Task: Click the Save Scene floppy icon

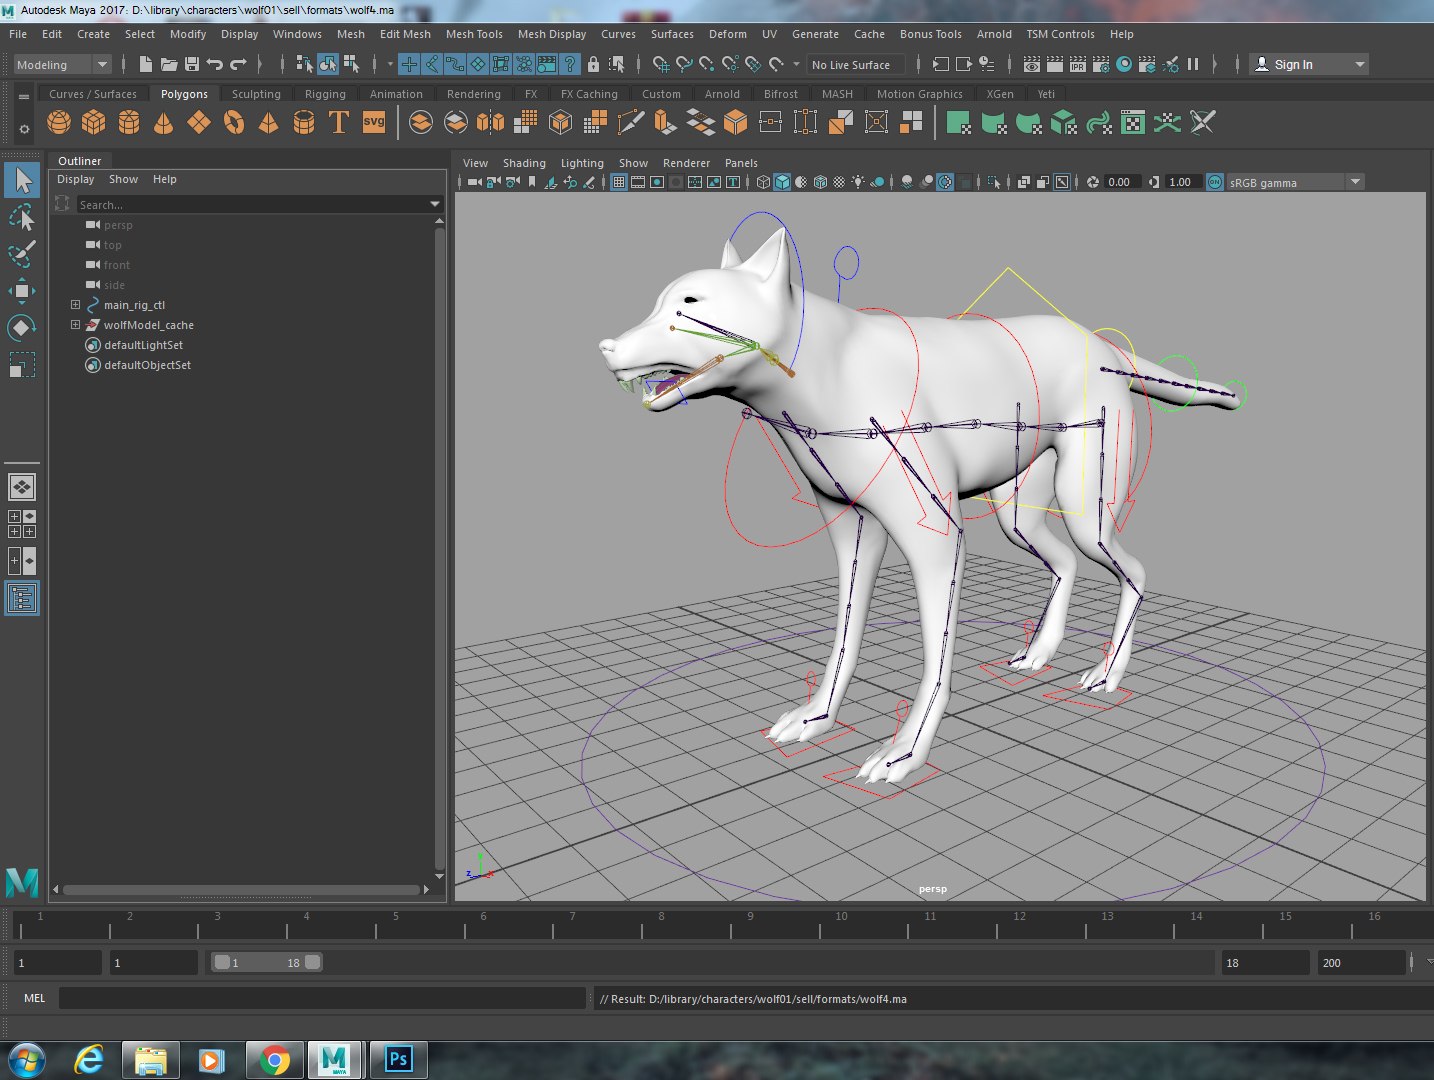Action: 192,64
